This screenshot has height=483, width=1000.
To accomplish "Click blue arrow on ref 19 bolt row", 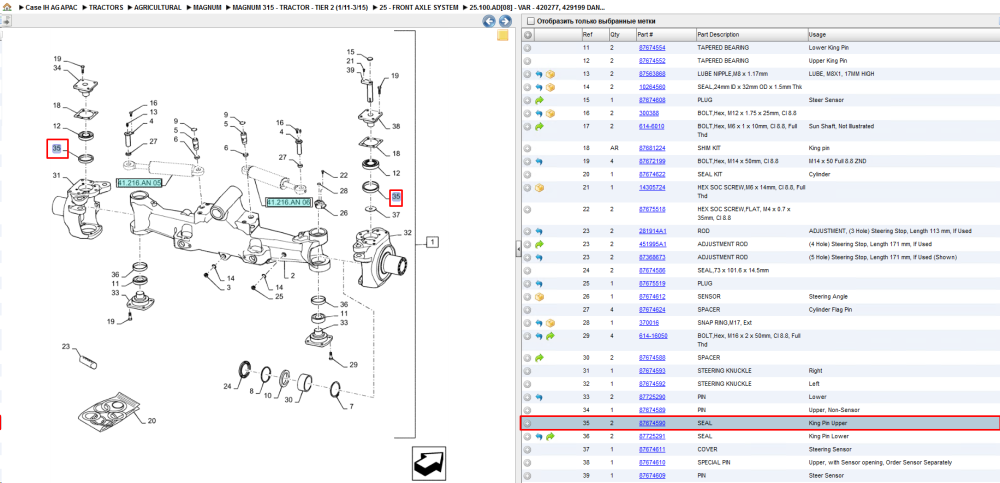I will tap(539, 161).
